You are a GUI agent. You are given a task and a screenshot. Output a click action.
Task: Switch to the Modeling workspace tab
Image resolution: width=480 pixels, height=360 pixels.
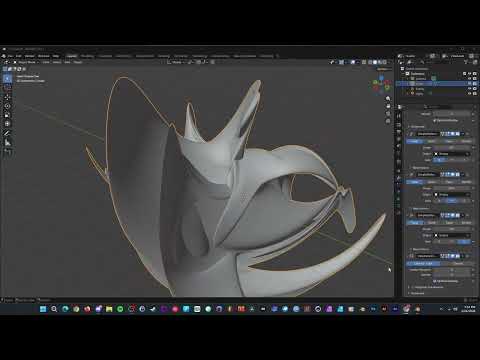tap(87, 56)
